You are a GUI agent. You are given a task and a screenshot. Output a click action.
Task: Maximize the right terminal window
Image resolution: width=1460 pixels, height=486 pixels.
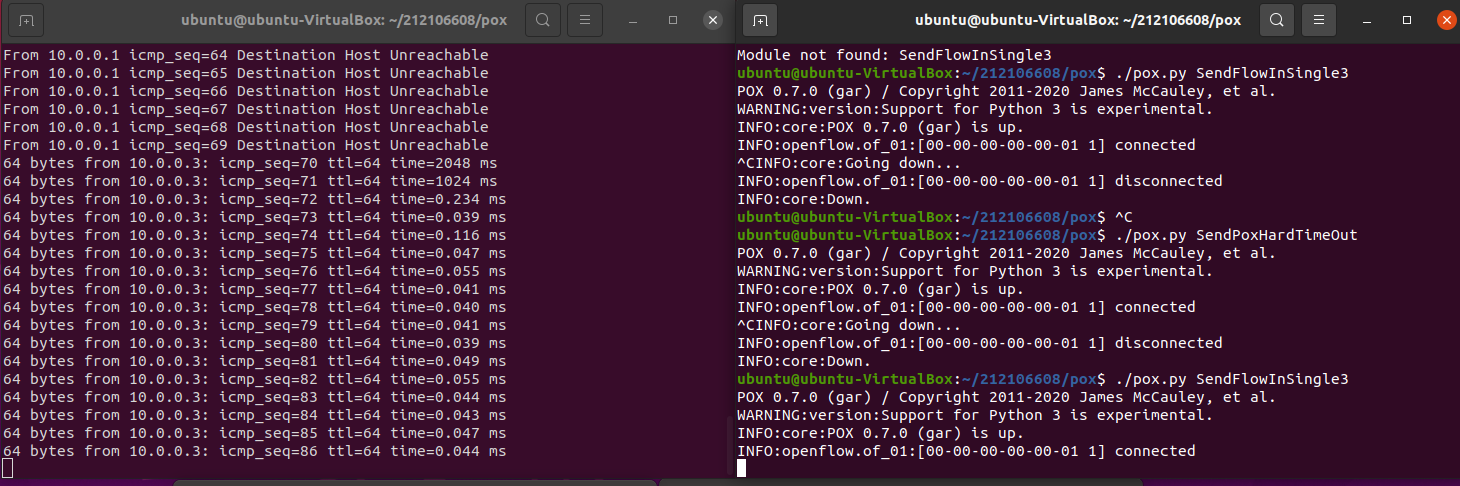point(1407,20)
